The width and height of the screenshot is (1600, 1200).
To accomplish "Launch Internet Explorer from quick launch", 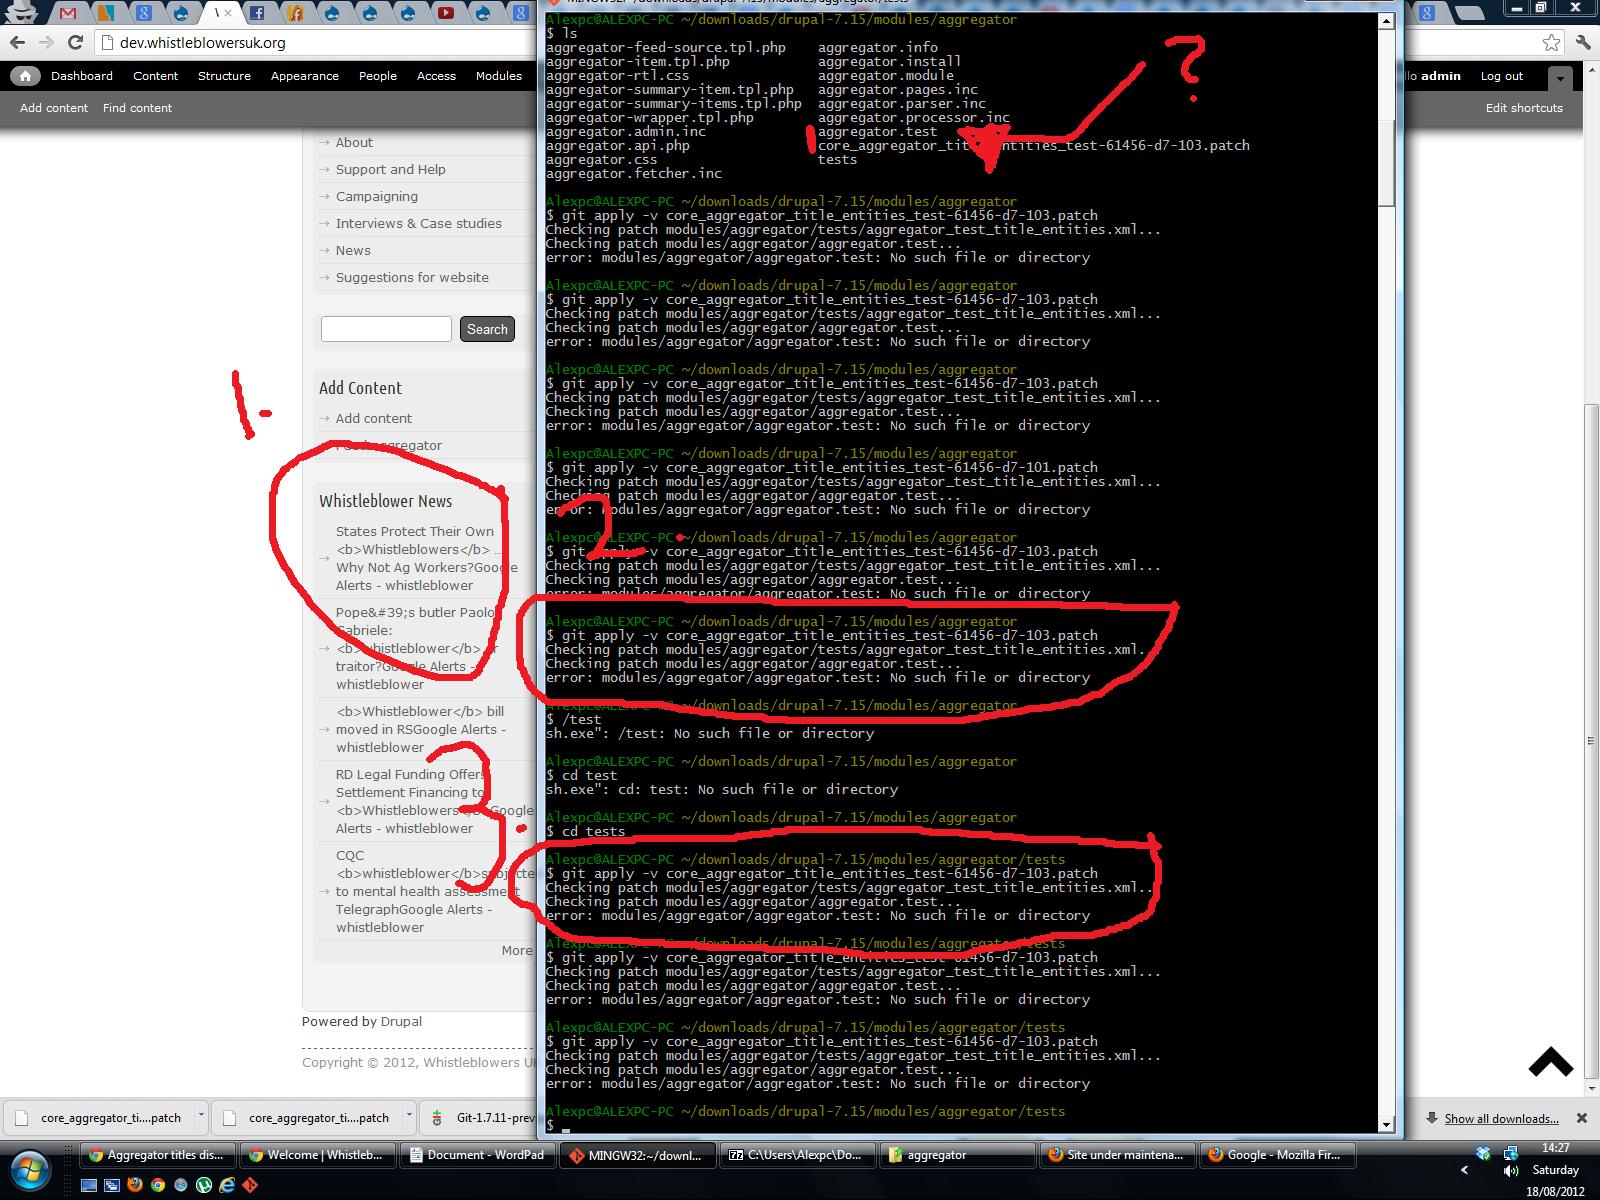I will click(227, 1185).
